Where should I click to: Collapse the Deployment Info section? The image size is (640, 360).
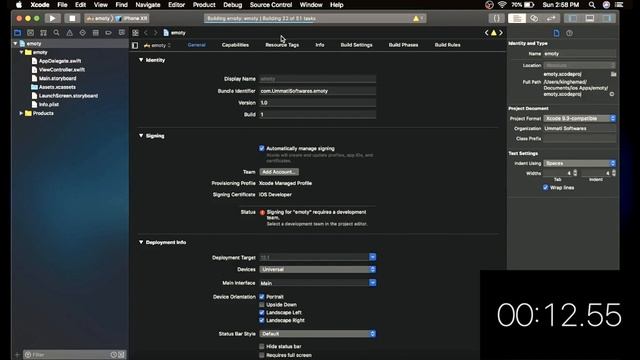141,242
